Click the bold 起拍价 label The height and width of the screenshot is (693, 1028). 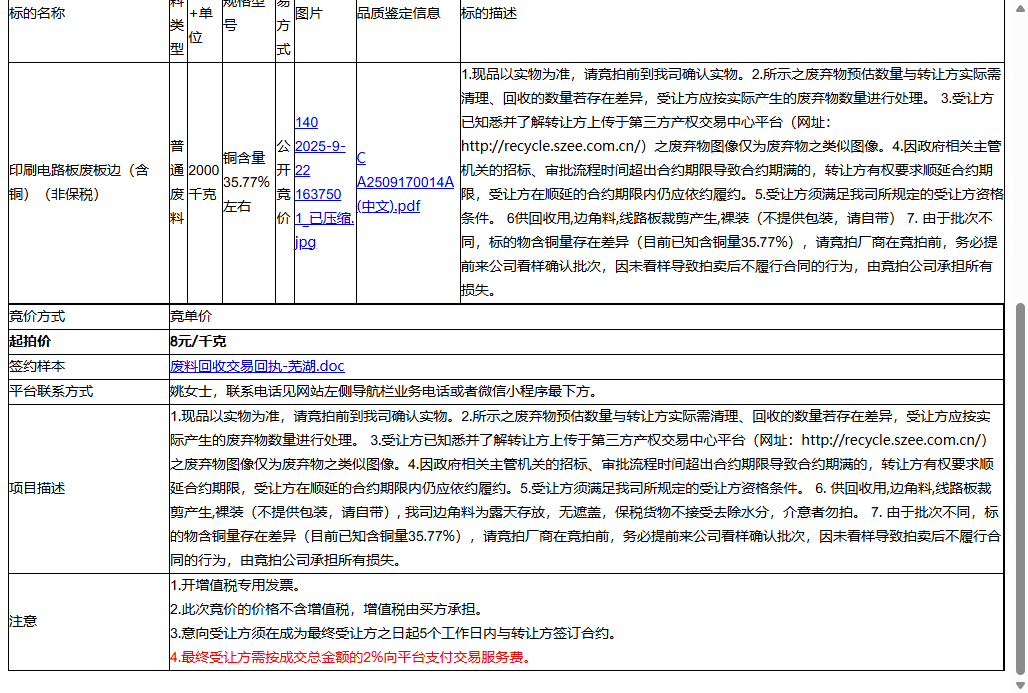point(30,342)
